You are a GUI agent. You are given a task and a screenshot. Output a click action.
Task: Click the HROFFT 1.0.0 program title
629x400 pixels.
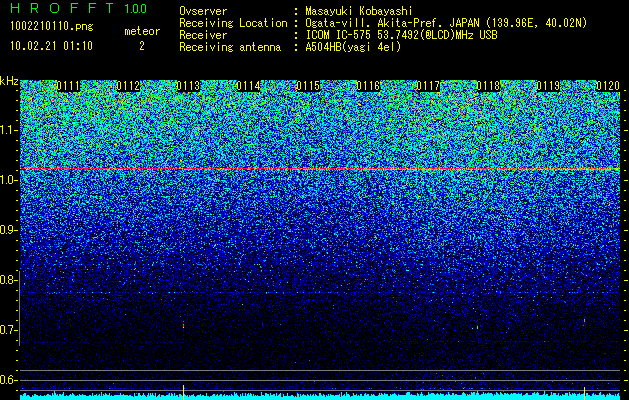pyautogui.click(x=78, y=8)
